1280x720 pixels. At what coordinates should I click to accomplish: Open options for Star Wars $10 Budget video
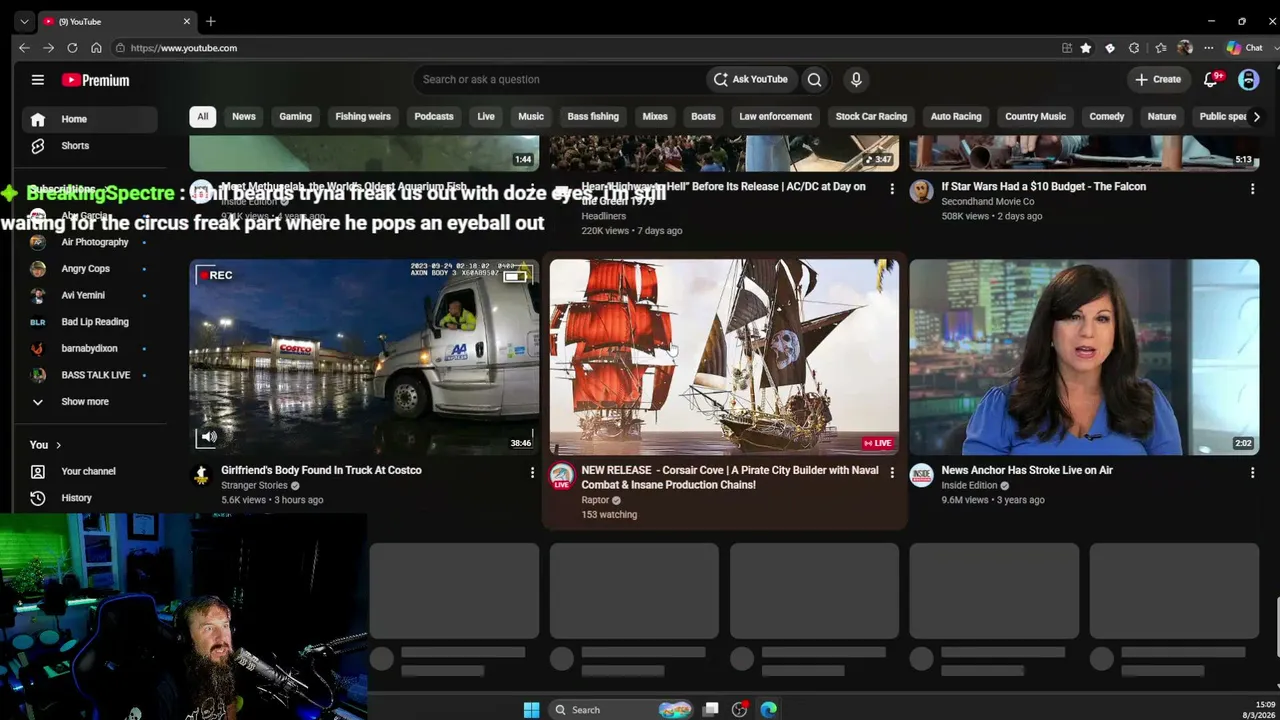tap(1252, 189)
